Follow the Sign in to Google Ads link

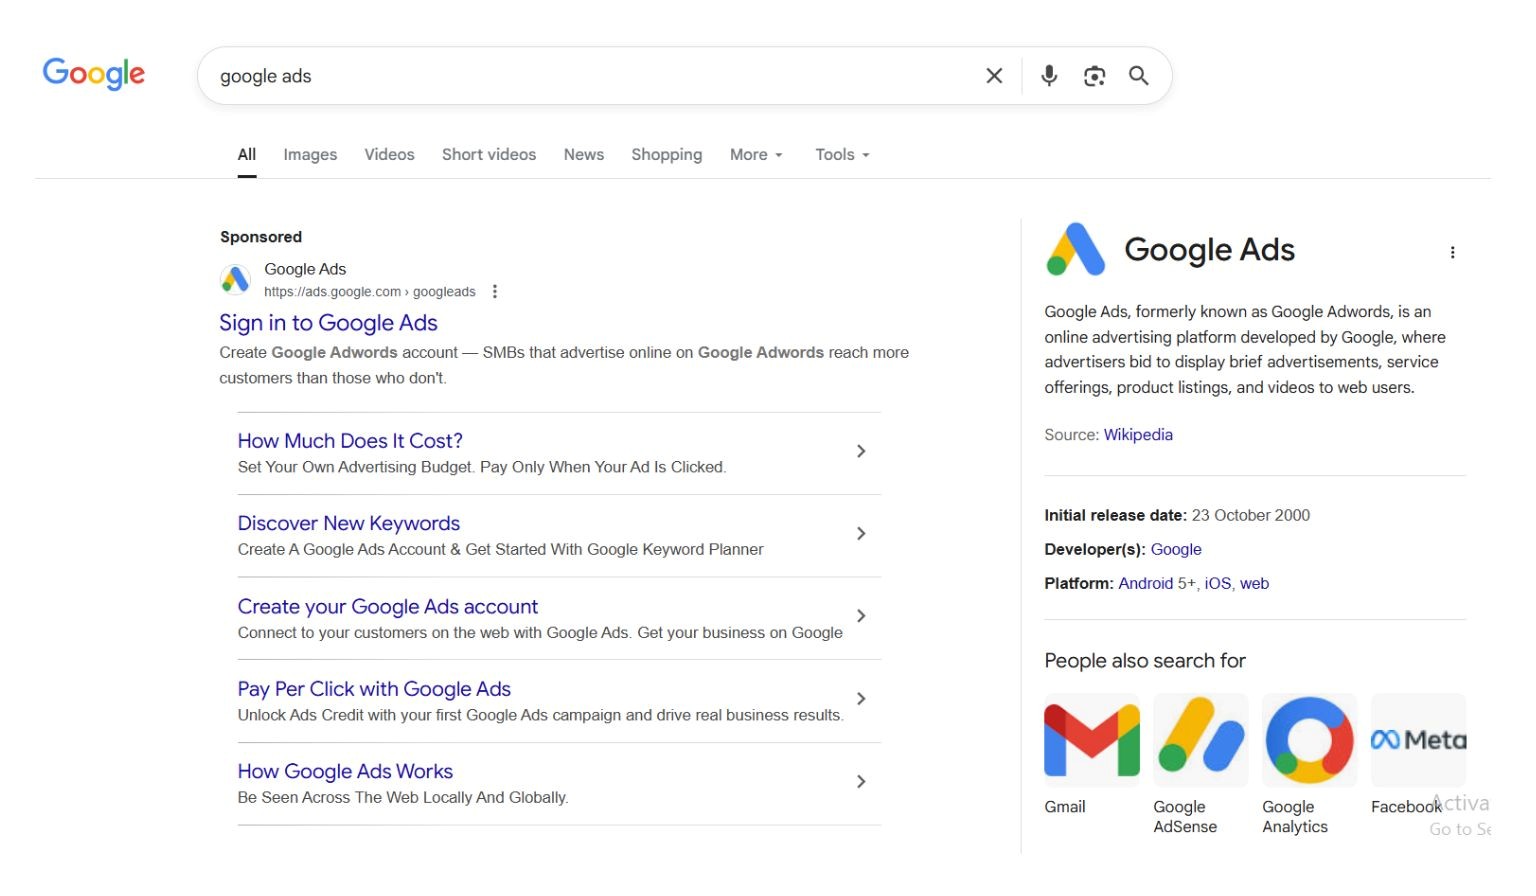coord(328,322)
